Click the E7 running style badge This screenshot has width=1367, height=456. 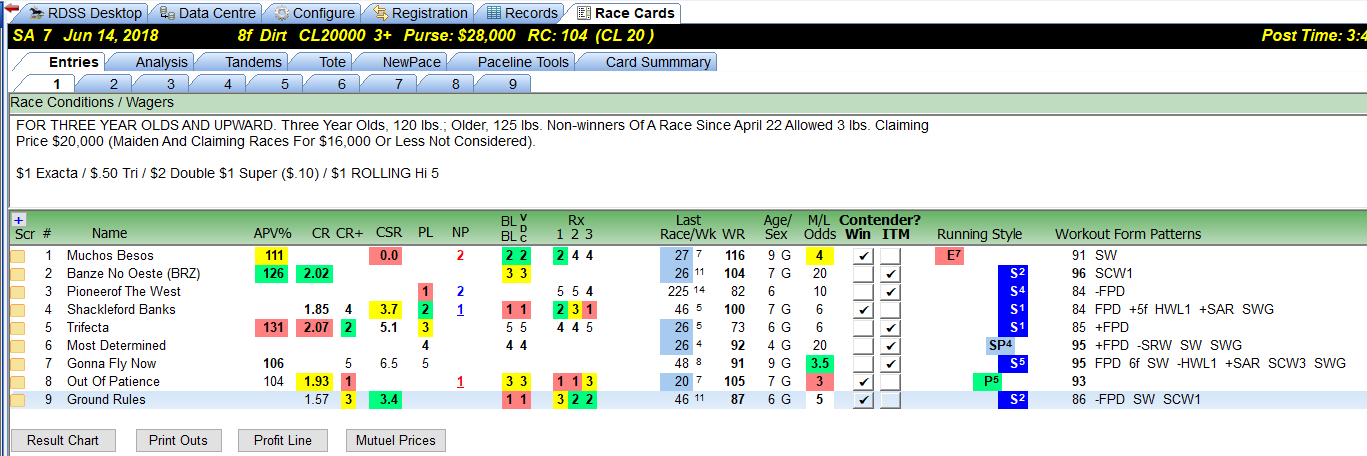(x=949, y=256)
